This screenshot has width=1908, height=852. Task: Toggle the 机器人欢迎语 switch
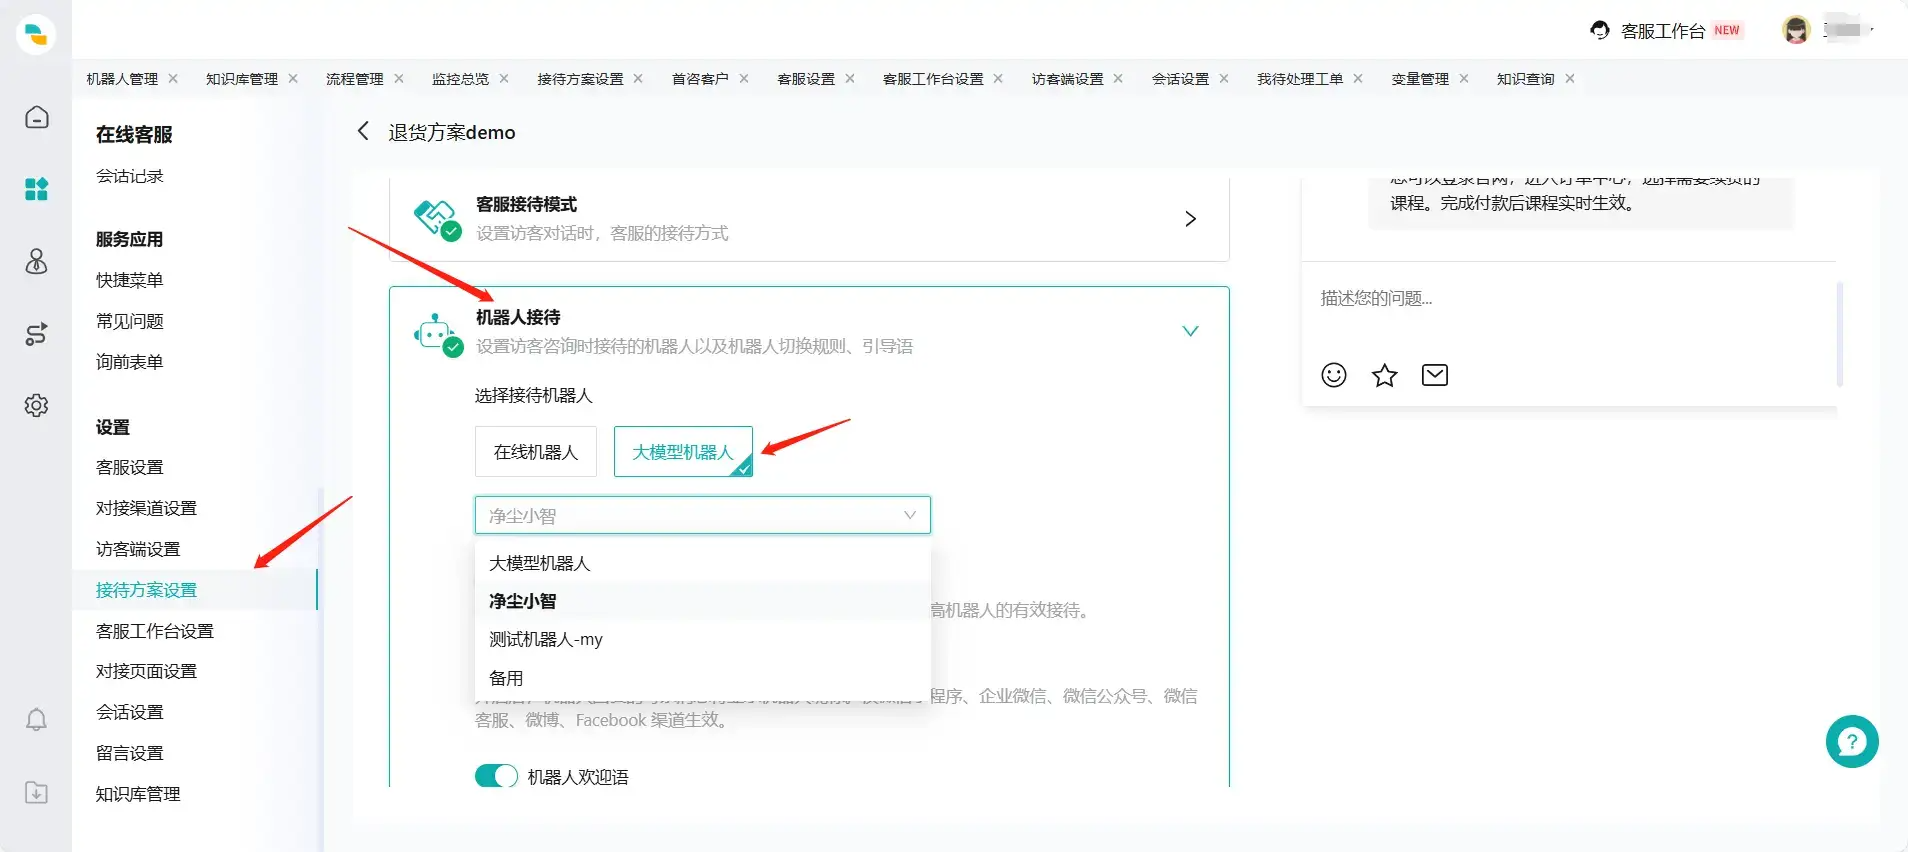point(496,776)
